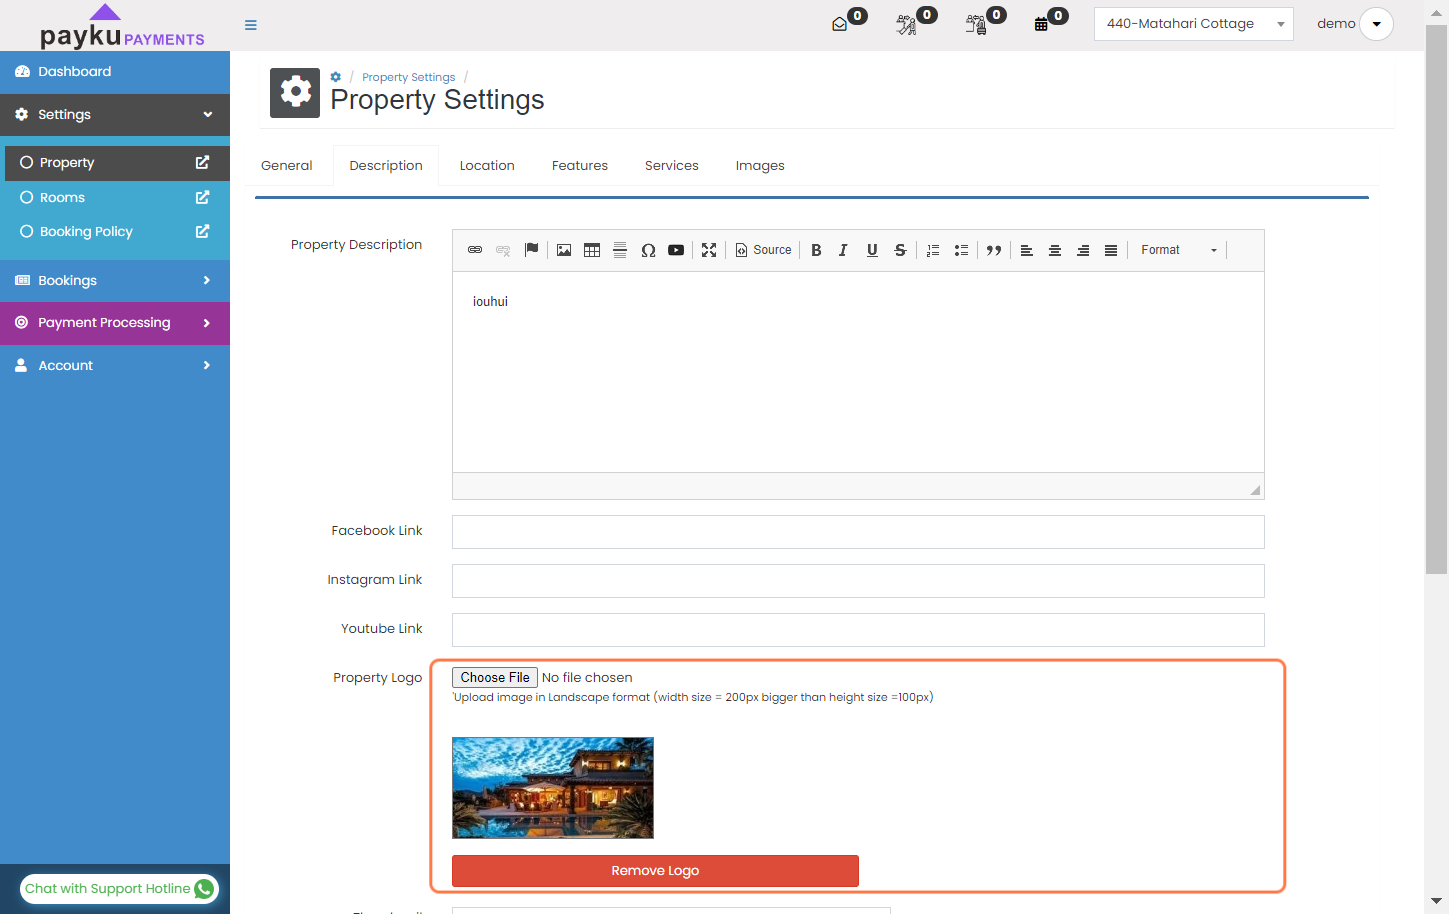1449x914 pixels.
Task: Toggle underline formatting
Action: tap(872, 250)
